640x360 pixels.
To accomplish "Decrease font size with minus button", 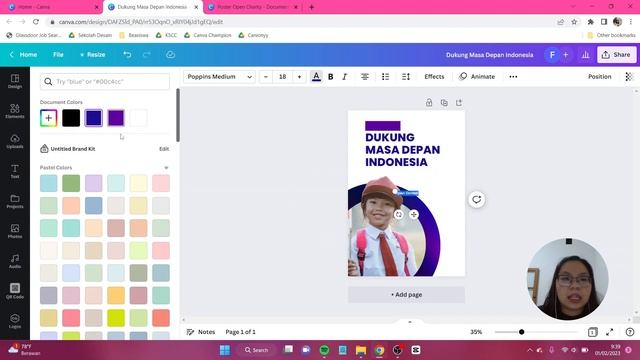I will (266, 77).
